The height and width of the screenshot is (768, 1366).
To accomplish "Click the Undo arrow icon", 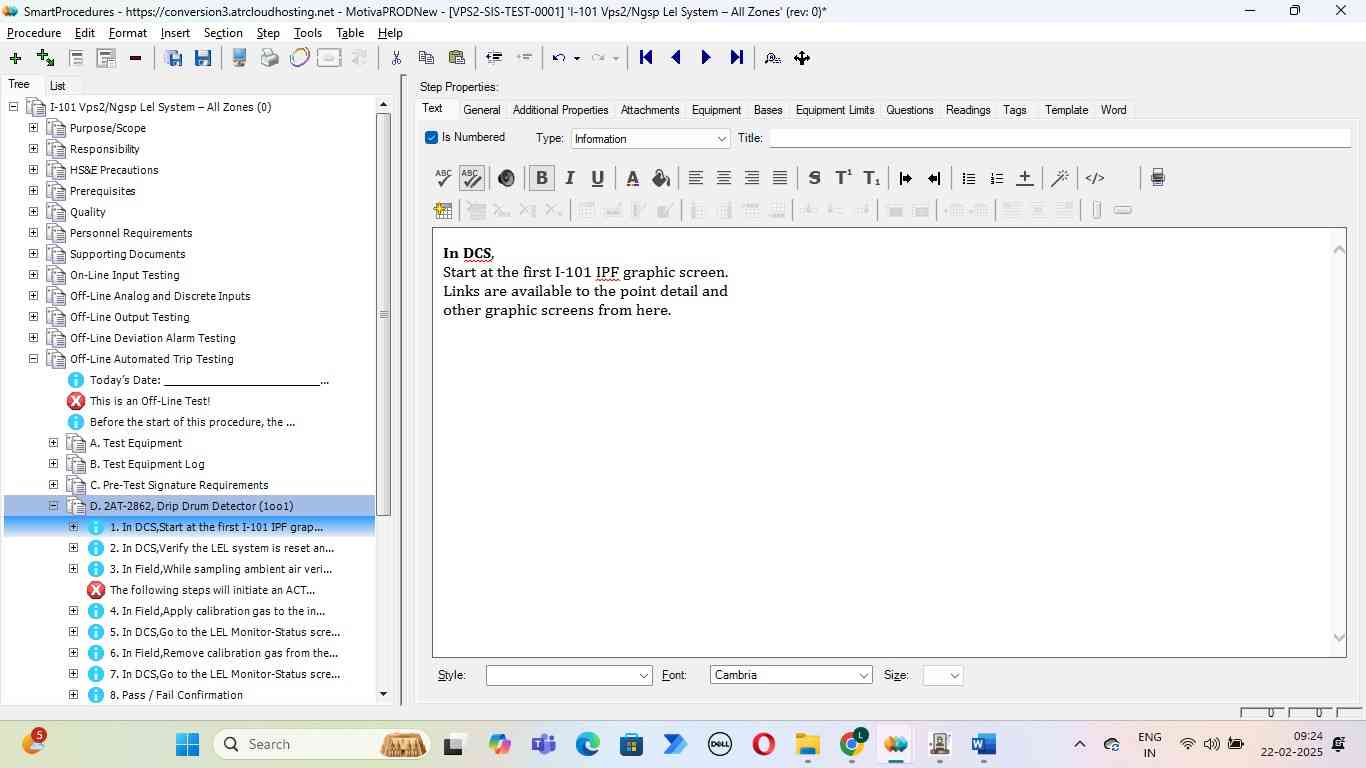I will click(559, 58).
